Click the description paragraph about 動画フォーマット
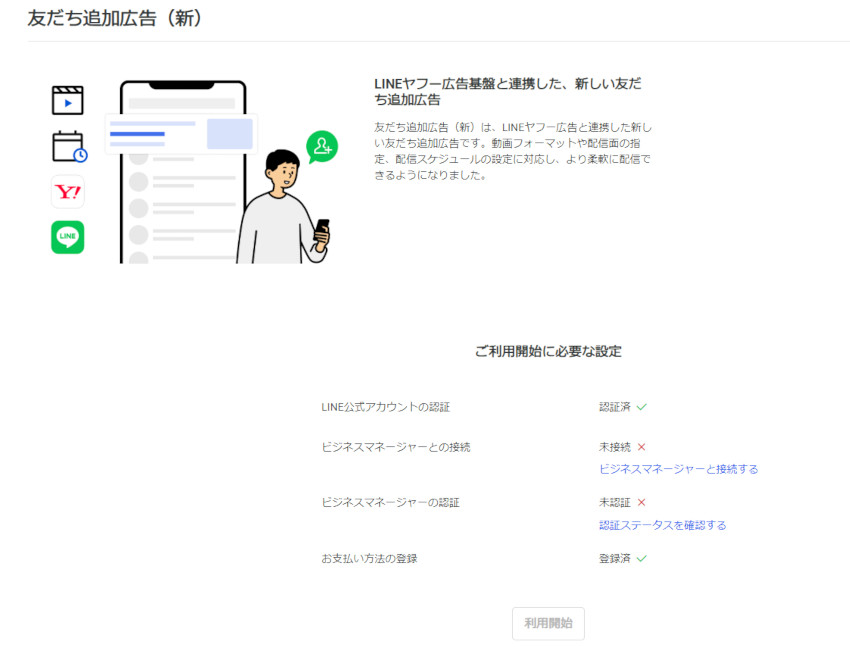850x647 pixels. point(513,151)
